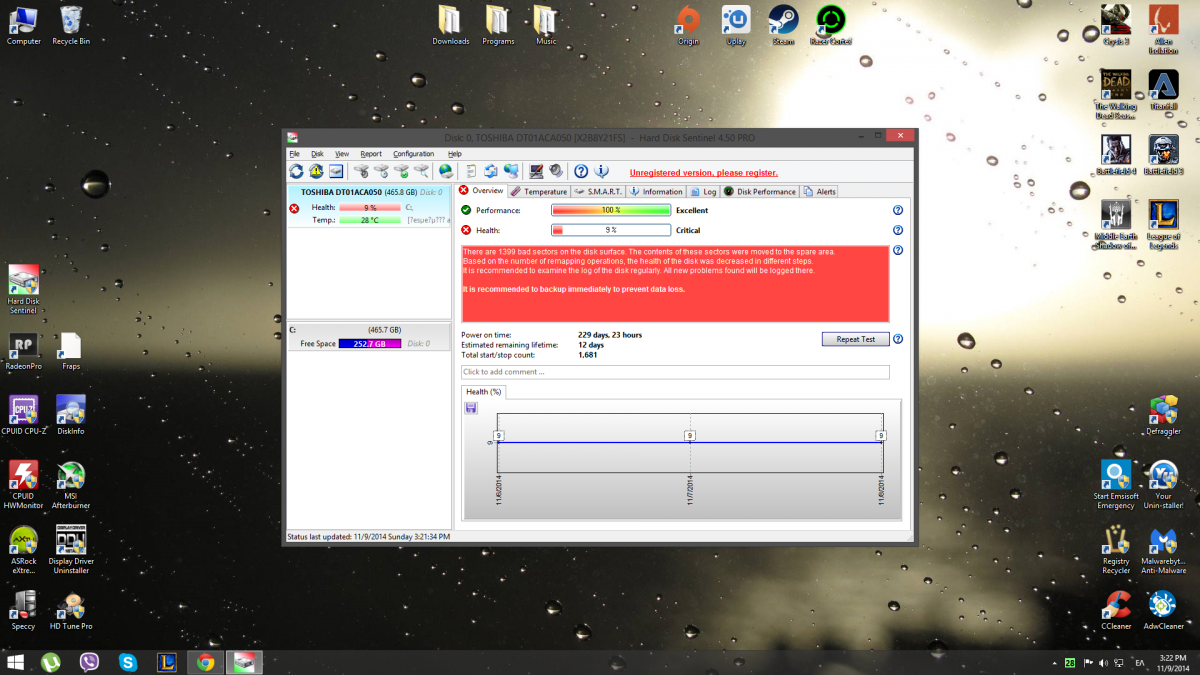Open Skype from the taskbar
Image resolution: width=1200 pixels, height=675 pixels.
pyautogui.click(x=127, y=662)
